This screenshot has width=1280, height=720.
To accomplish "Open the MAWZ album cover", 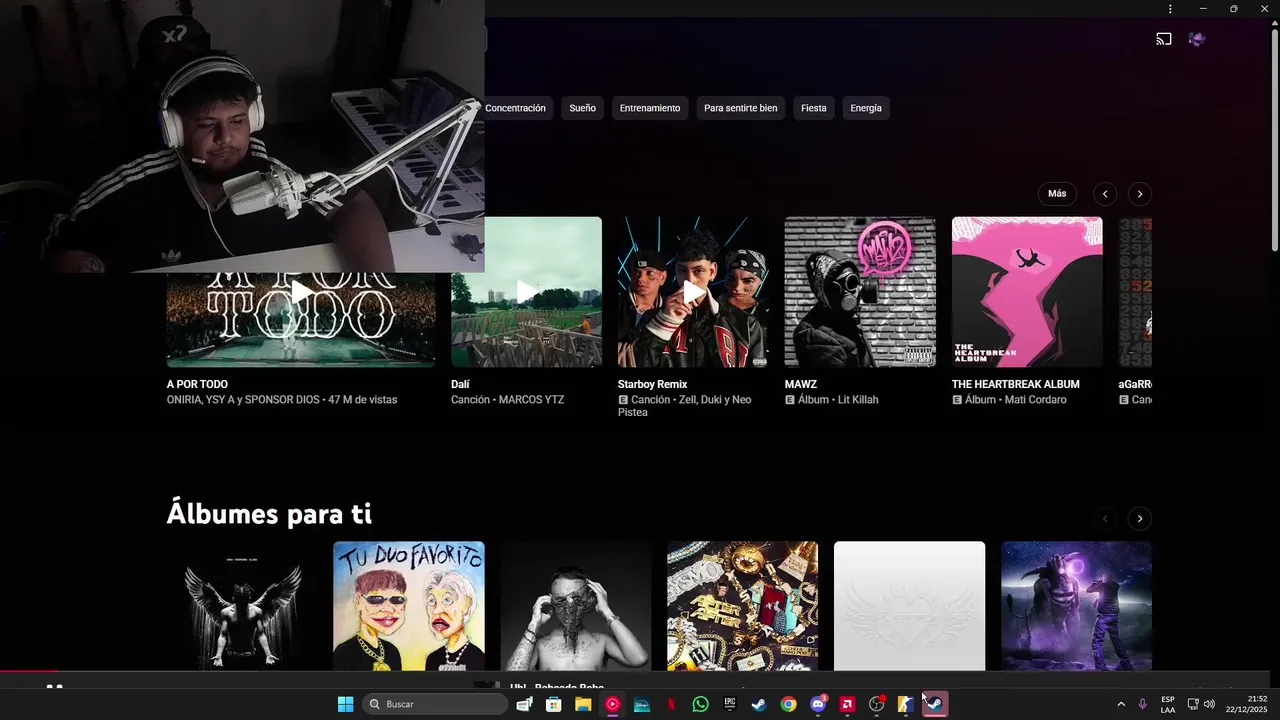I will [x=860, y=292].
